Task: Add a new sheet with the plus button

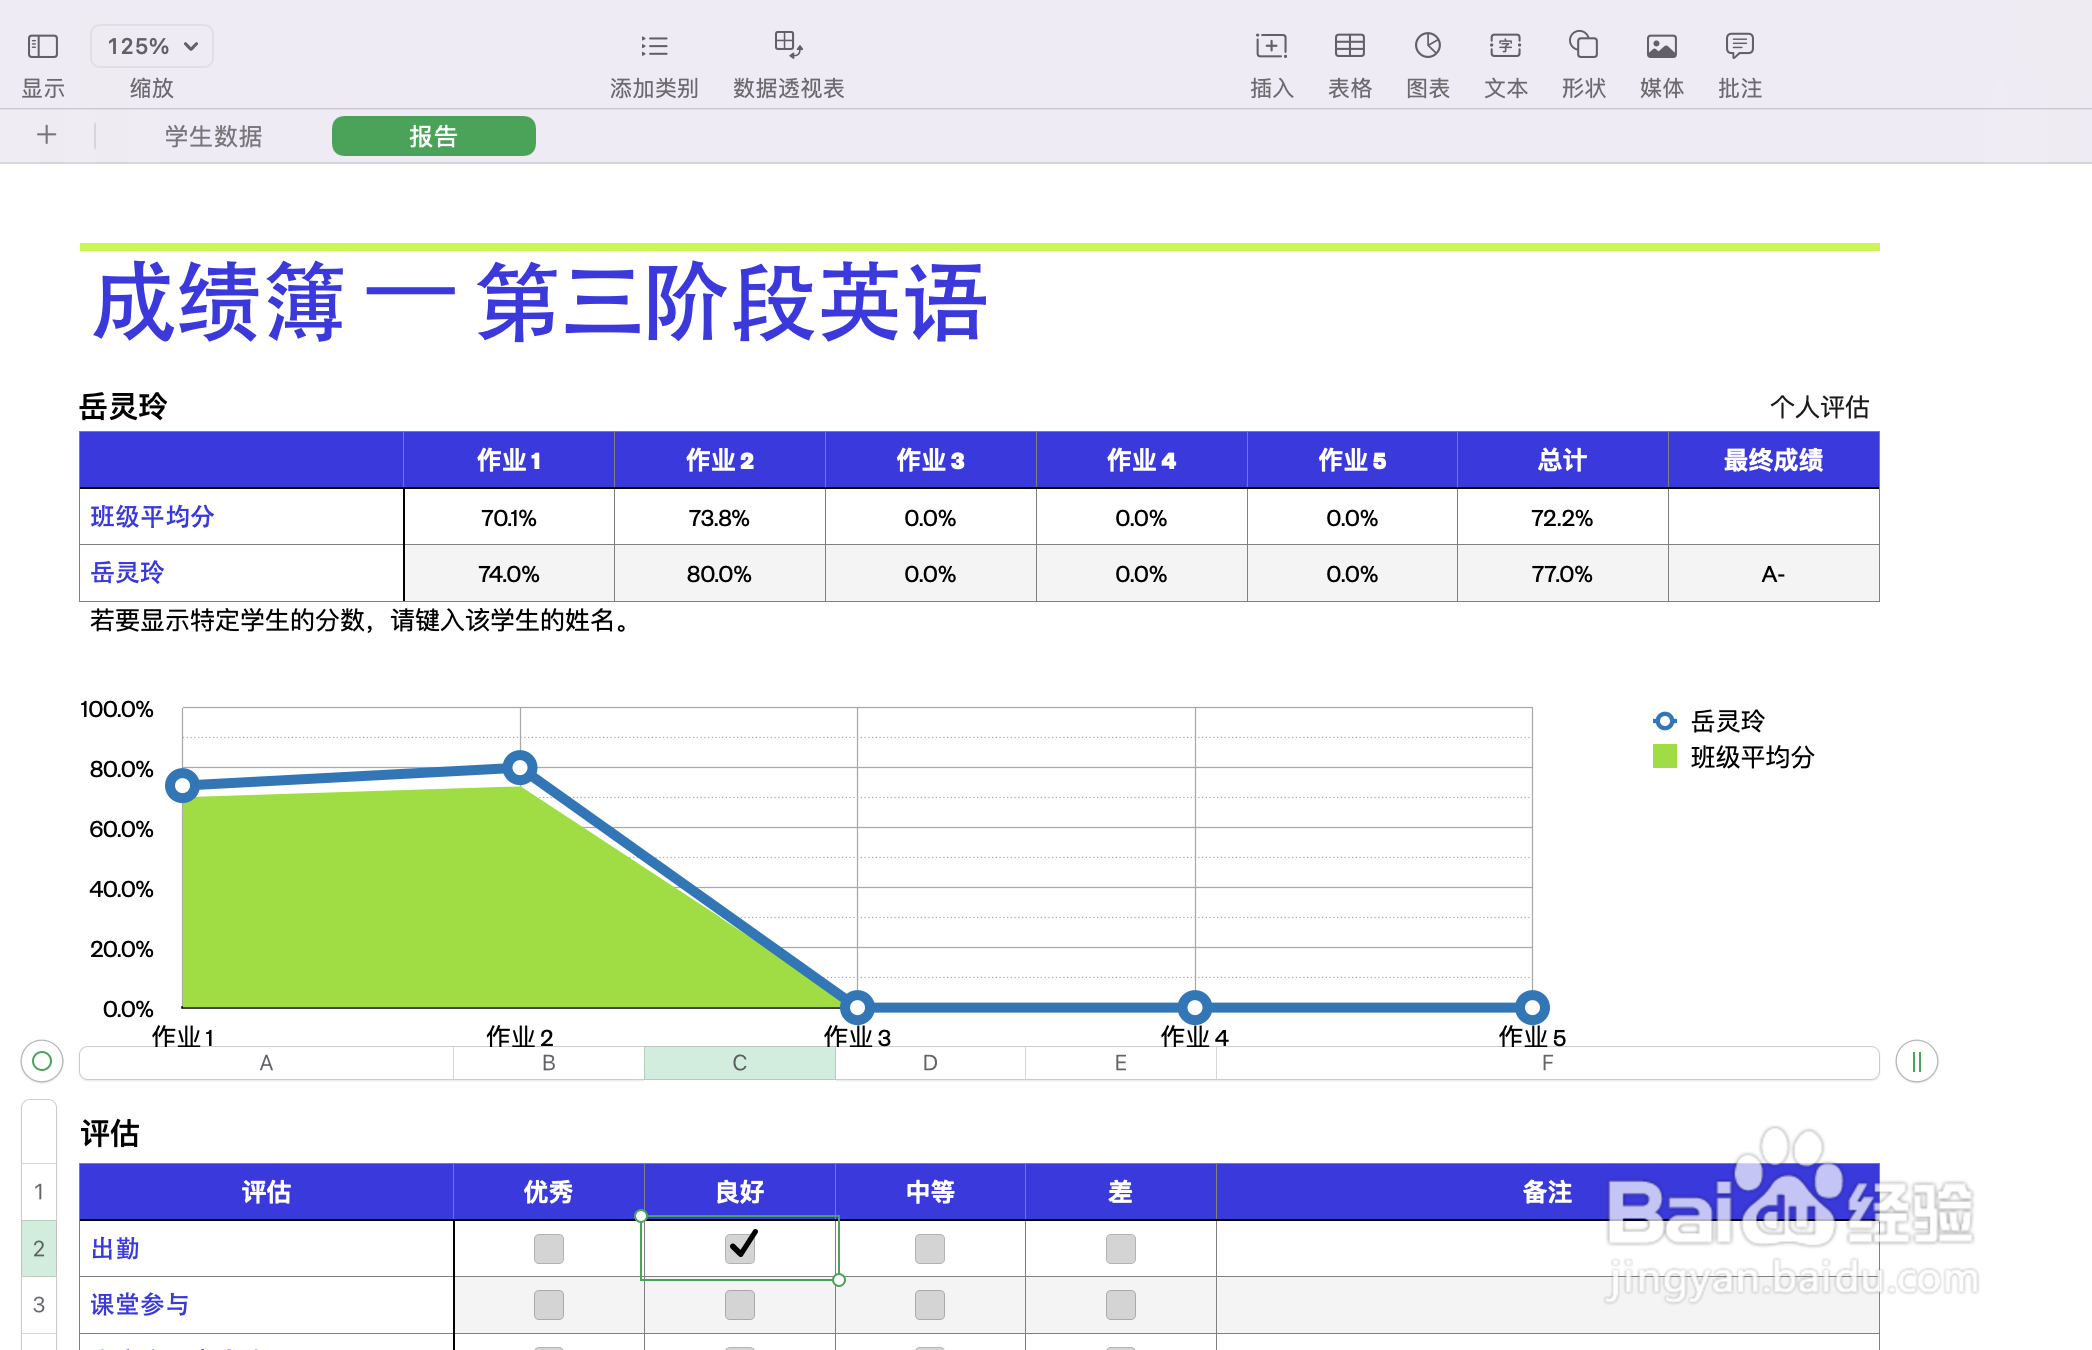Action: 46,136
